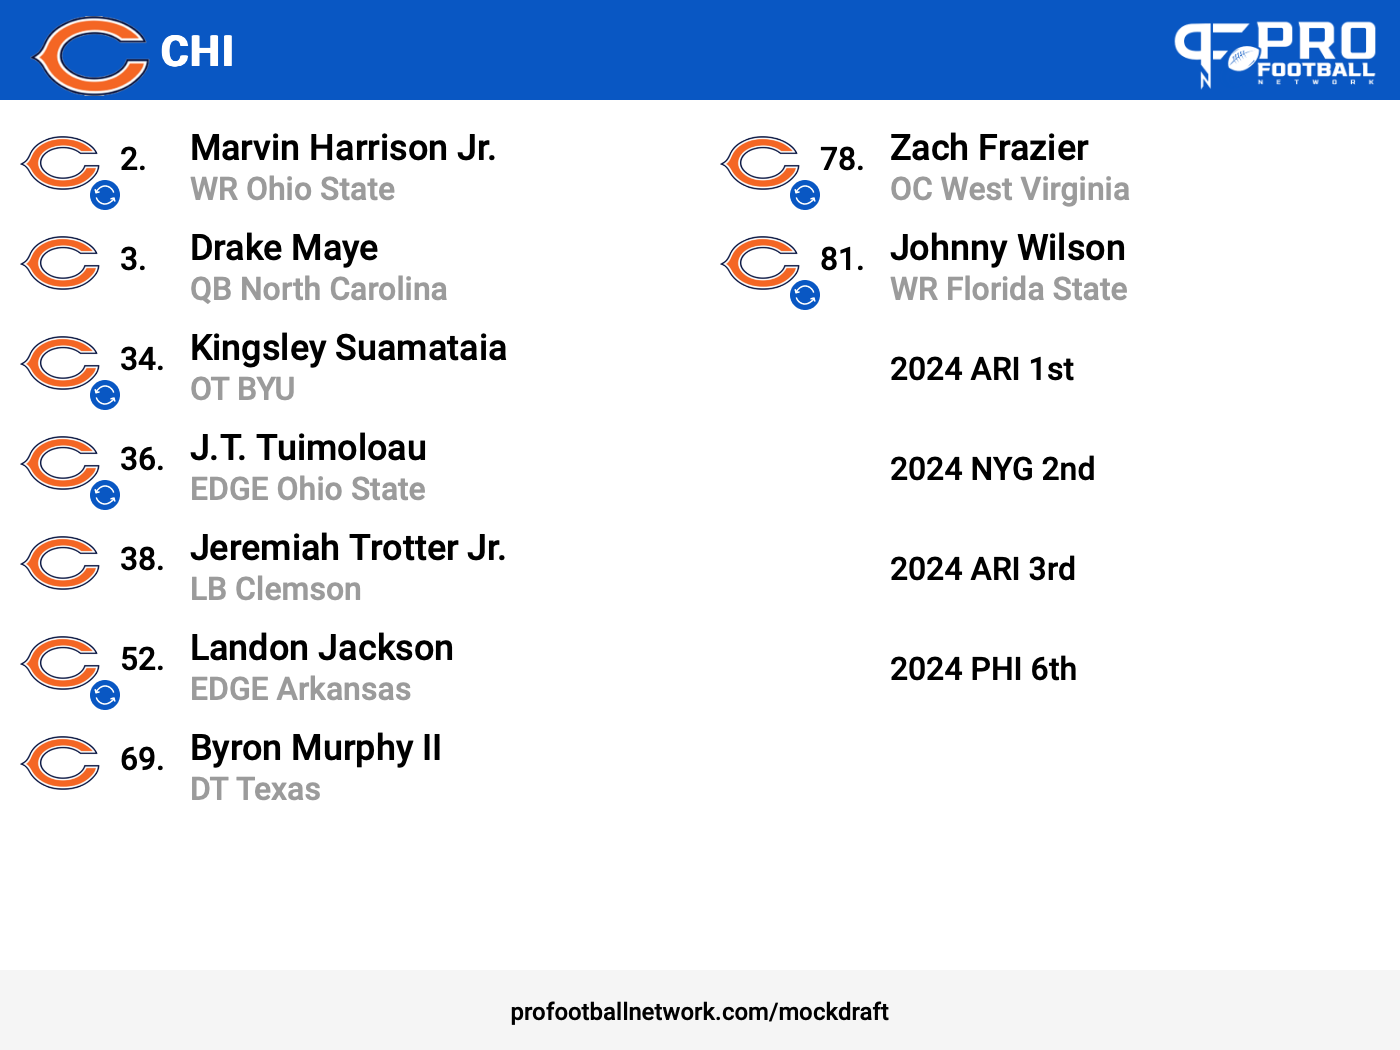This screenshot has width=1400, height=1050.
Task: Select Byron Murphy II player name
Action: 316,748
